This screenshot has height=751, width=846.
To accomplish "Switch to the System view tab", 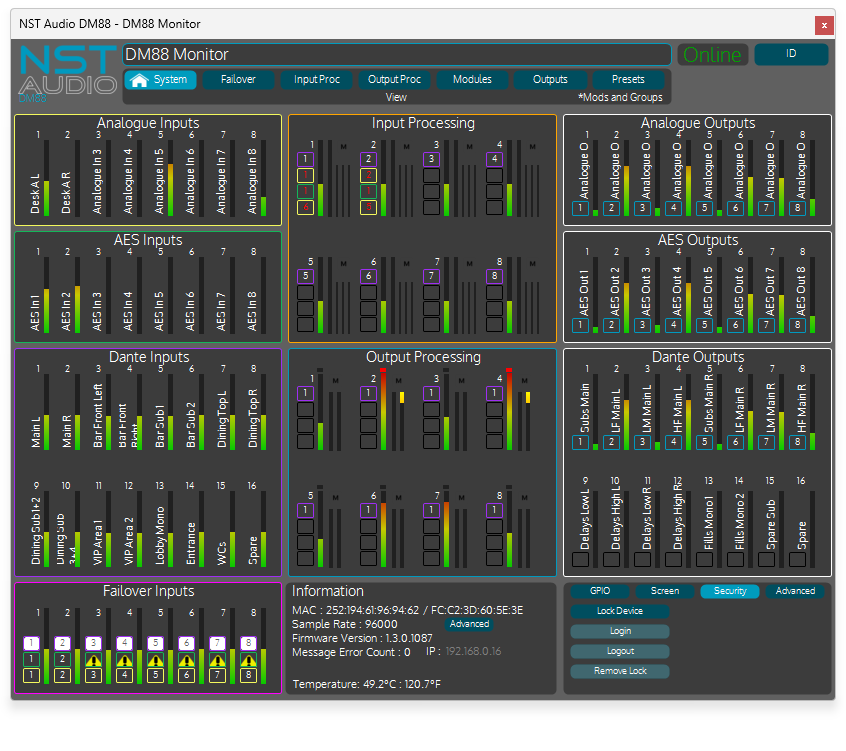I will [x=161, y=80].
